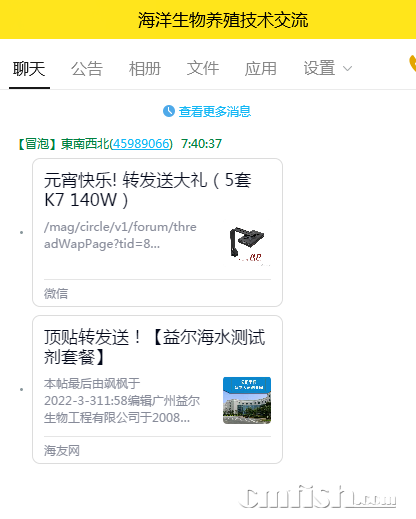Image resolution: width=416 pixels, height=519 pixels.
Task: Click the 海友网 source label
Action: pos(62,451)
